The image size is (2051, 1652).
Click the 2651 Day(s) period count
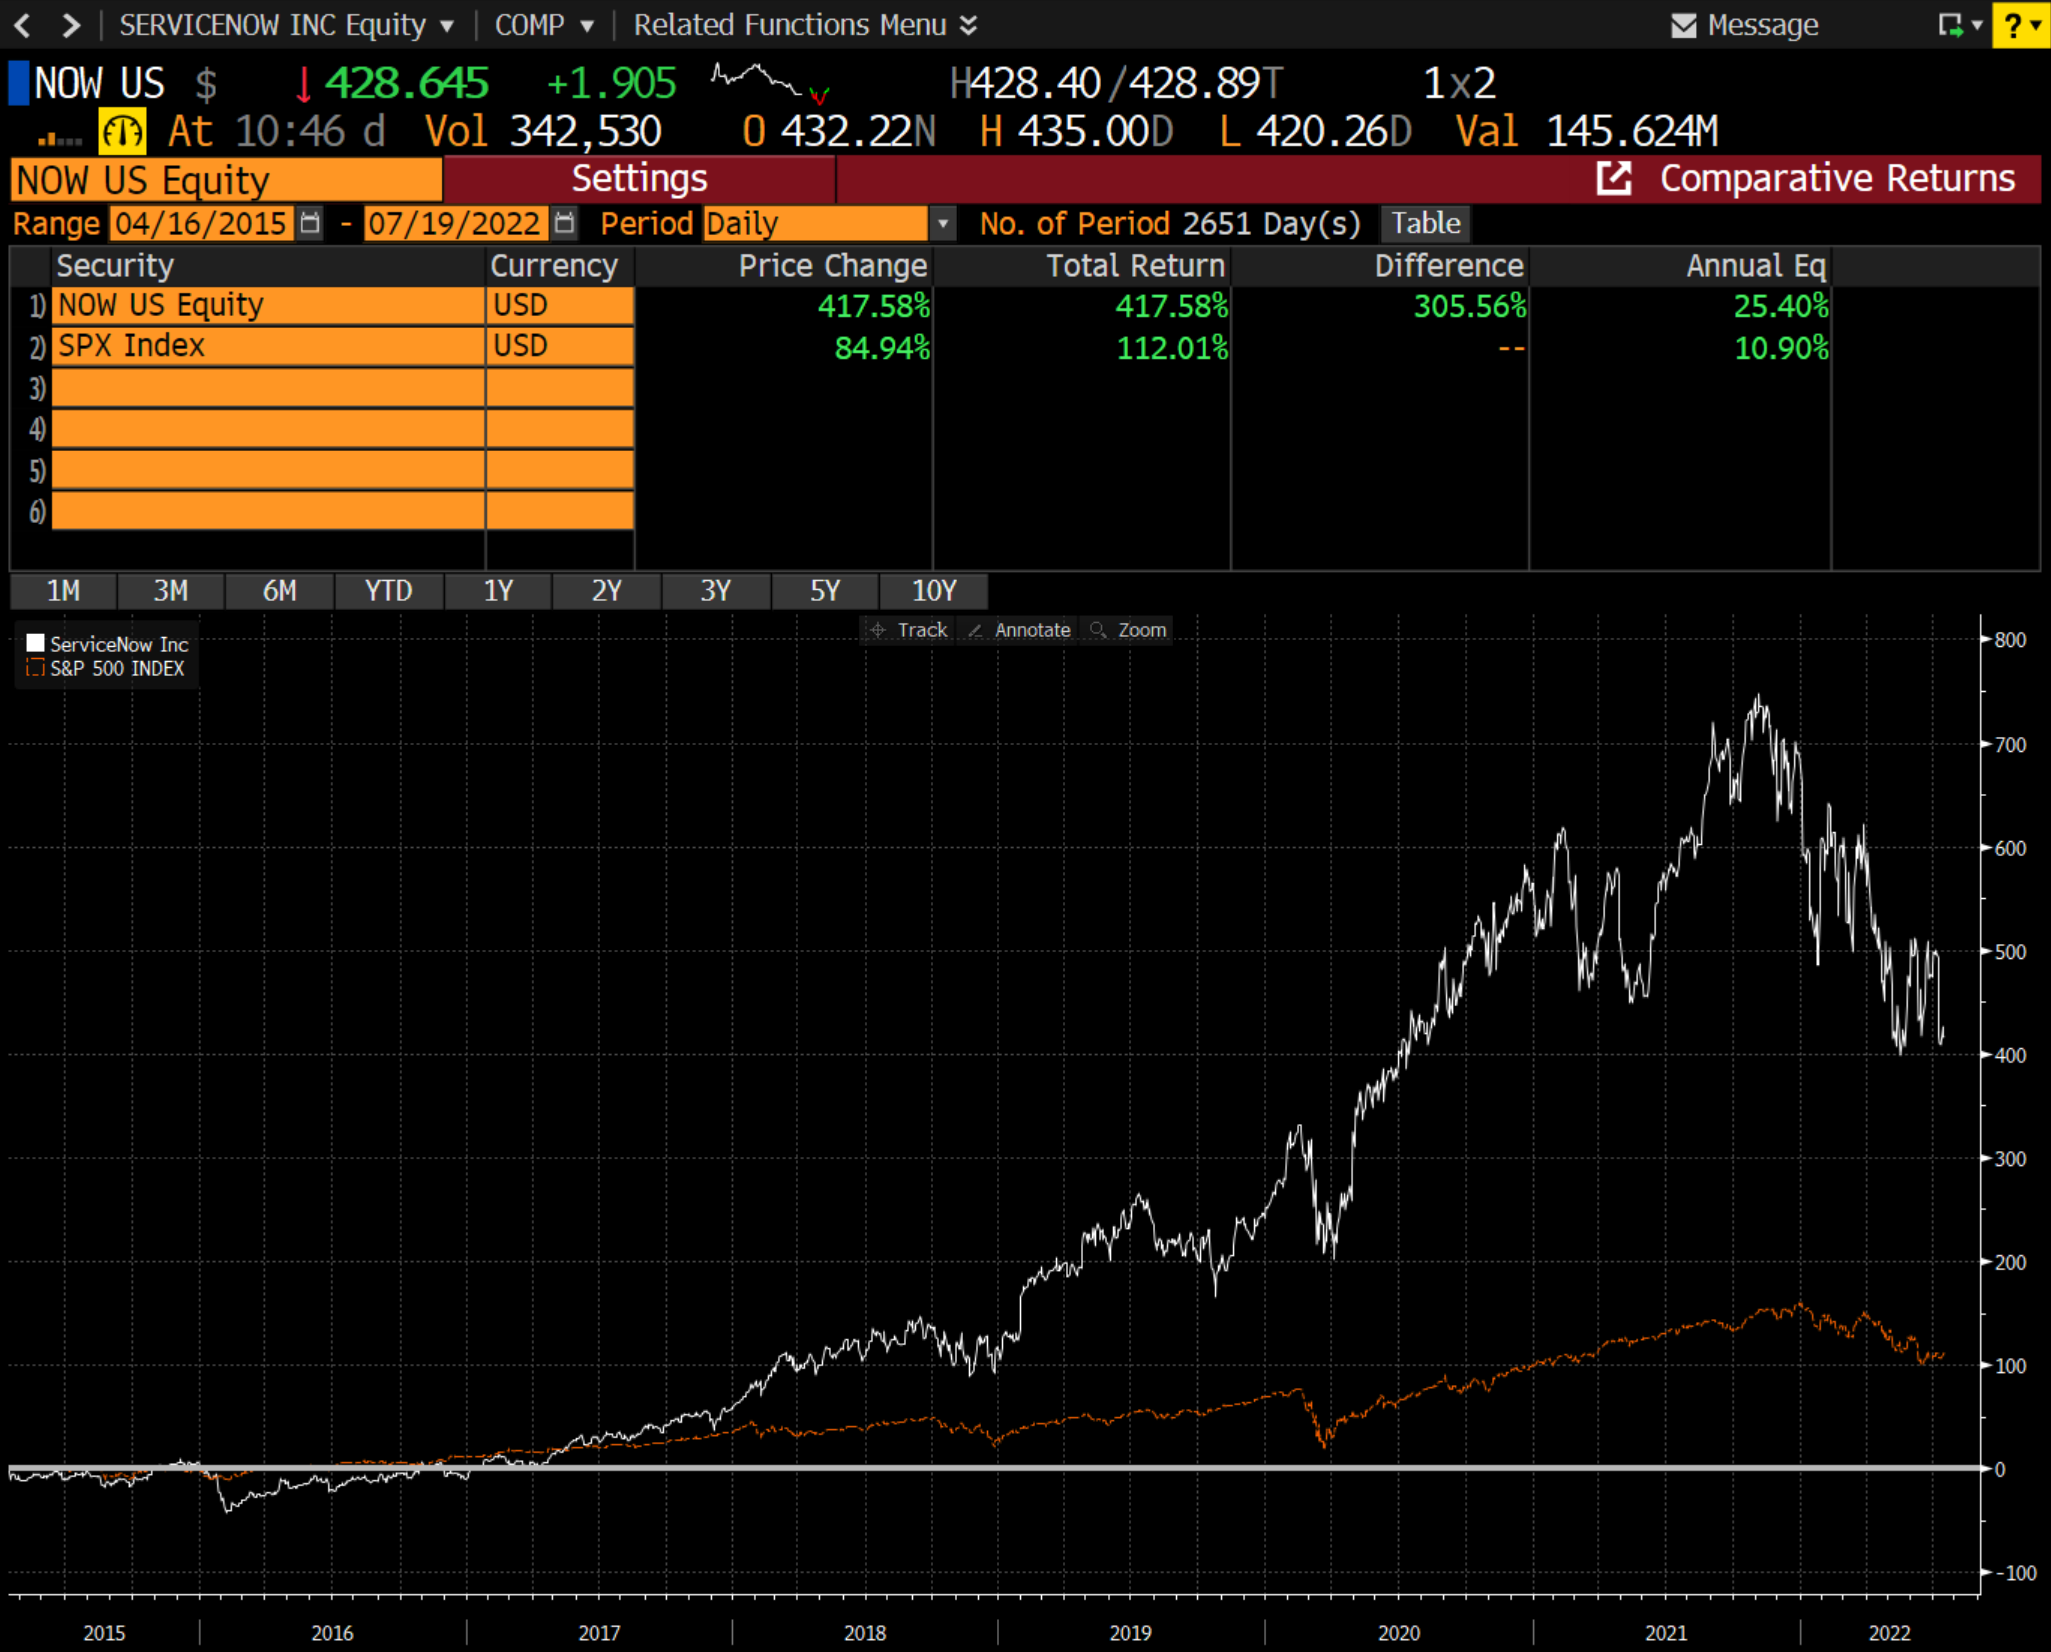click(1271, 223)
